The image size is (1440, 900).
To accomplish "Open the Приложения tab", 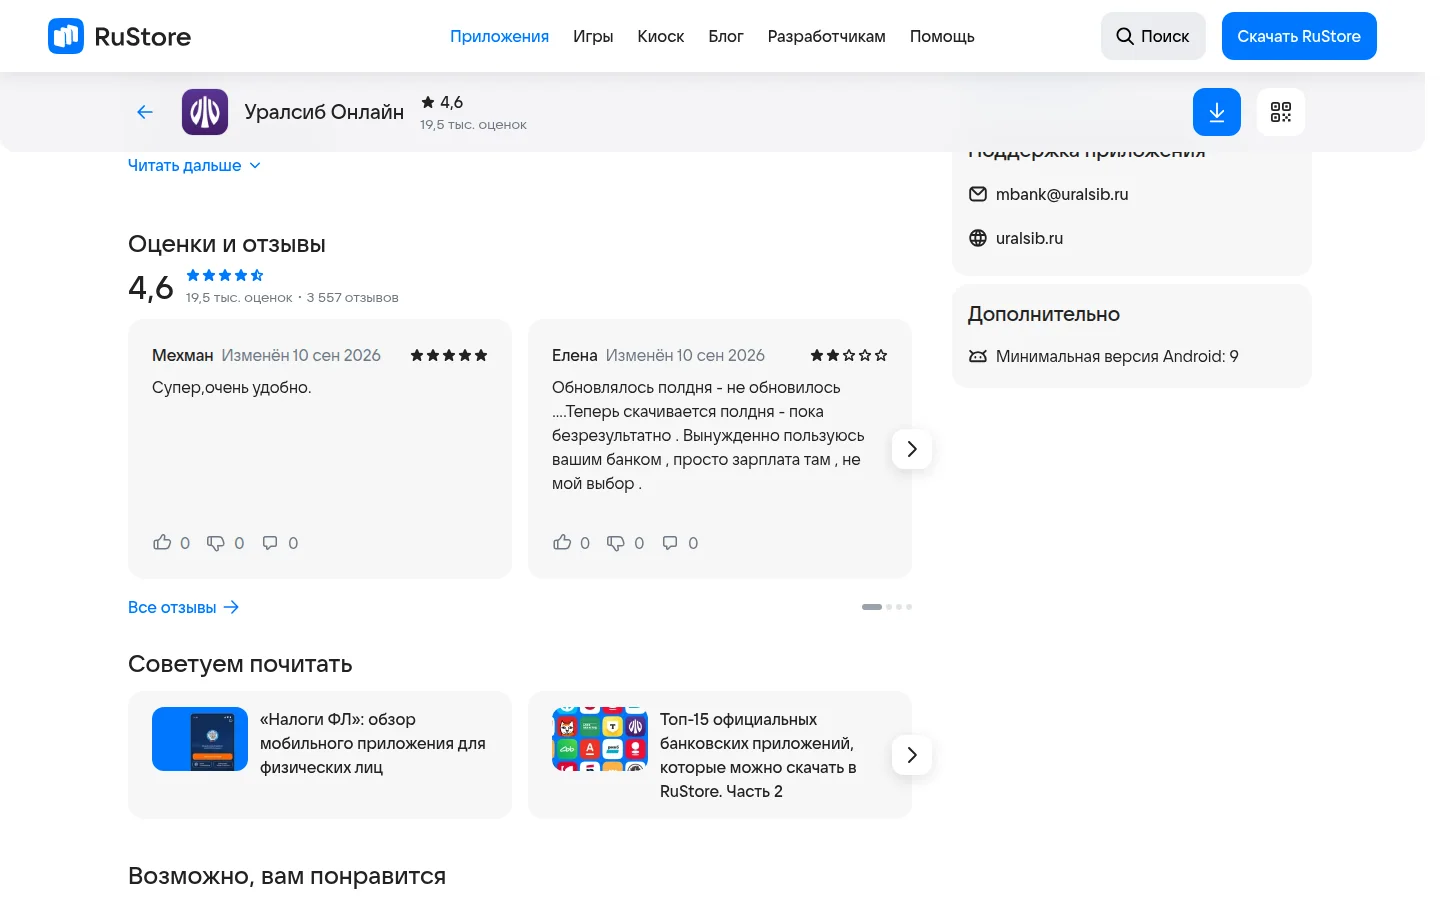I will [499, 36].
